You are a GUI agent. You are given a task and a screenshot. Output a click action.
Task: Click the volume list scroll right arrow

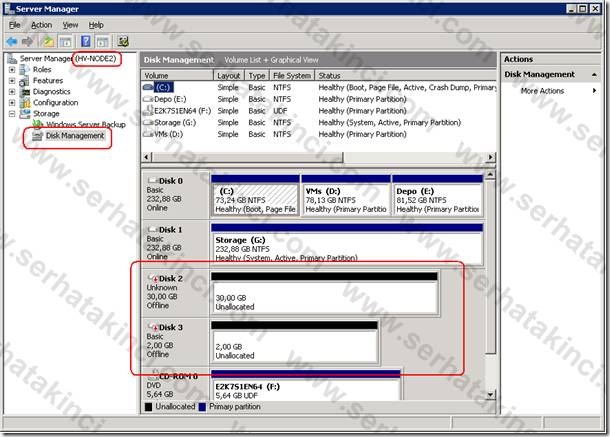coord(491,157)
